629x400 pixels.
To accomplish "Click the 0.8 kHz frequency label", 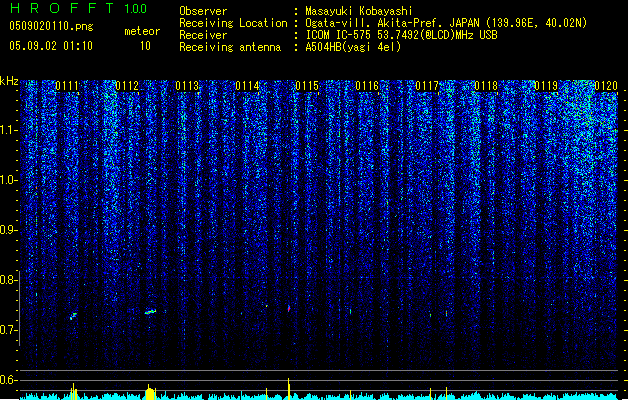I will coord(9,280).
